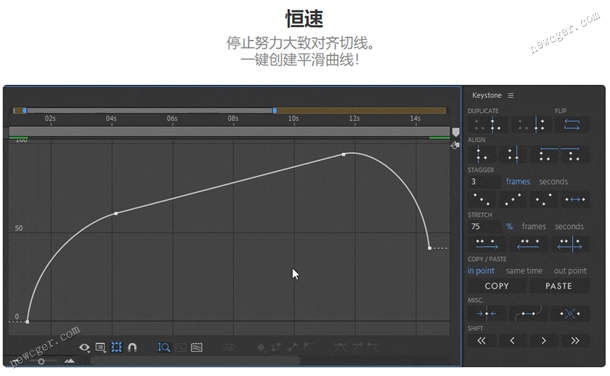610x376 pixels.
Task: Click the COPY button
Action: (x=497, y=286)
